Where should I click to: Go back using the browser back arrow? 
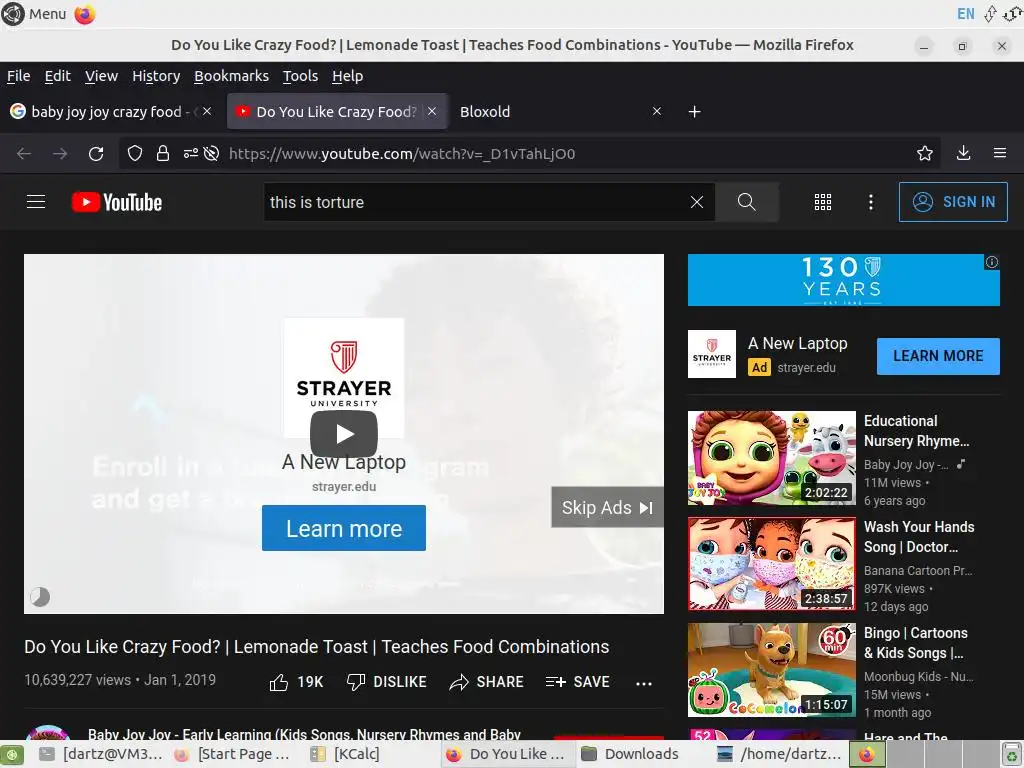[24, 153]
